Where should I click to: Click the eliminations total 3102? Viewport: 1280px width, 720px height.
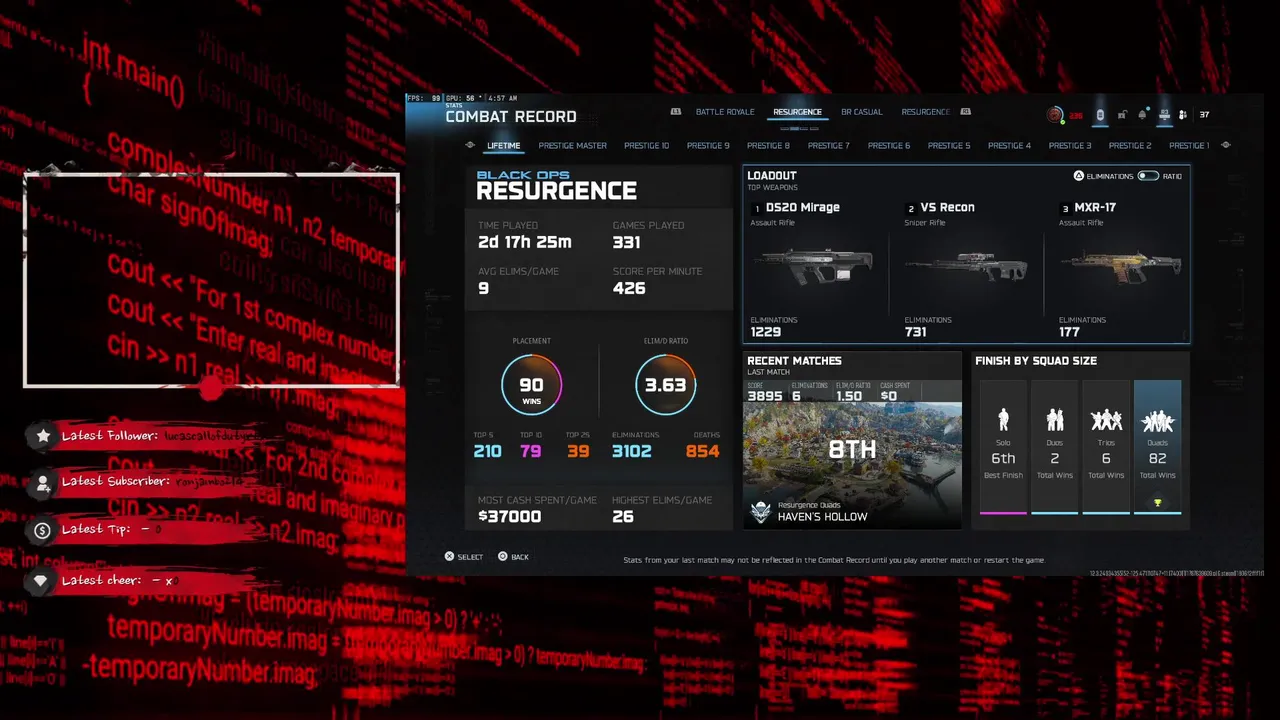pos(632,451)
